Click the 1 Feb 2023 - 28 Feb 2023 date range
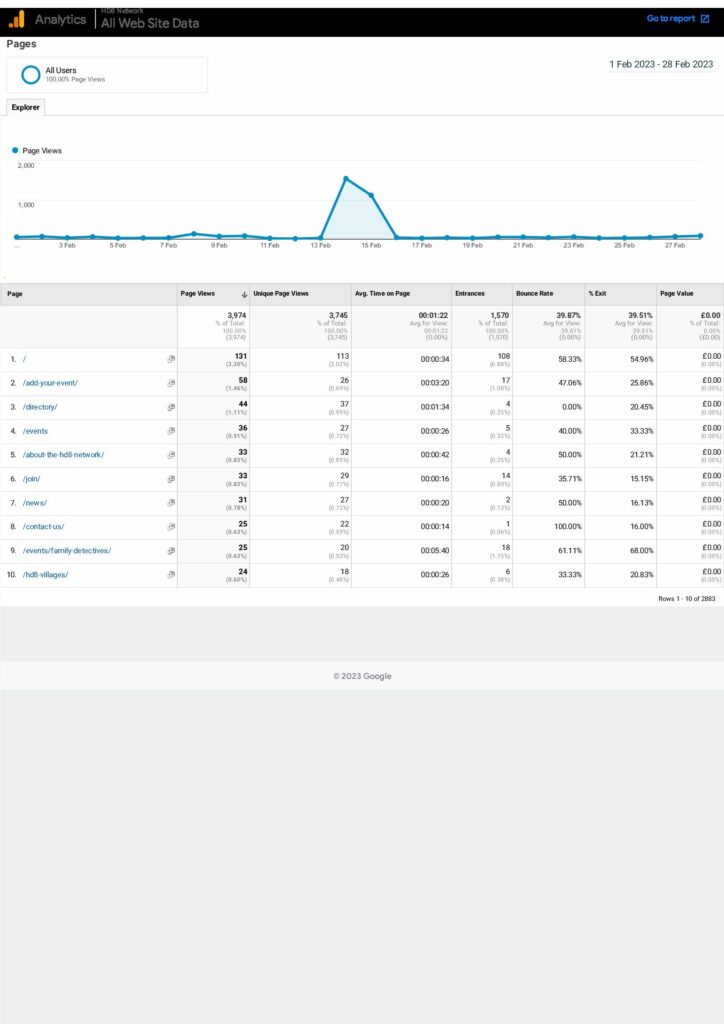724x1024 pixels. pos(661,64)
